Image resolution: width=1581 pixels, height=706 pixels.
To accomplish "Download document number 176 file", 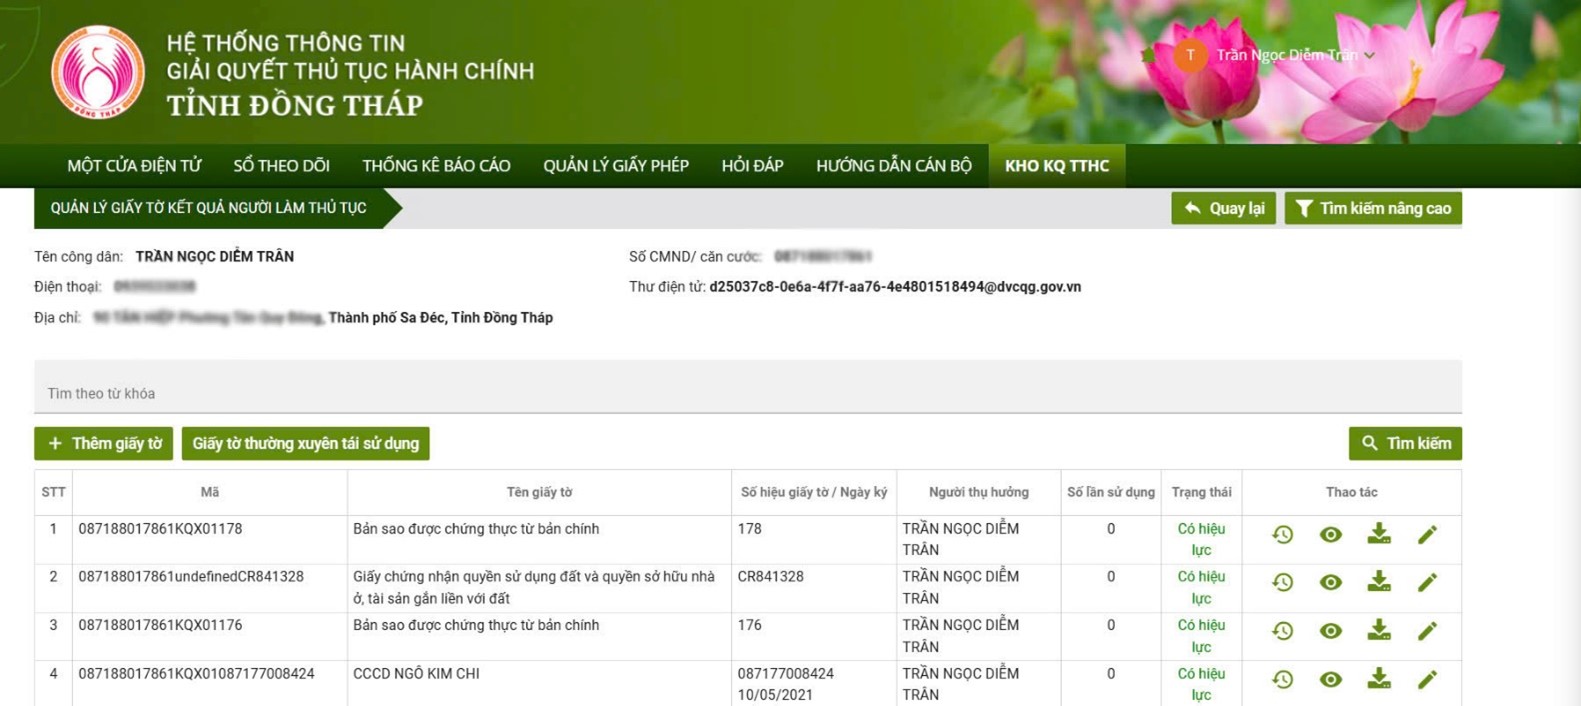I will coord(1379,630).
